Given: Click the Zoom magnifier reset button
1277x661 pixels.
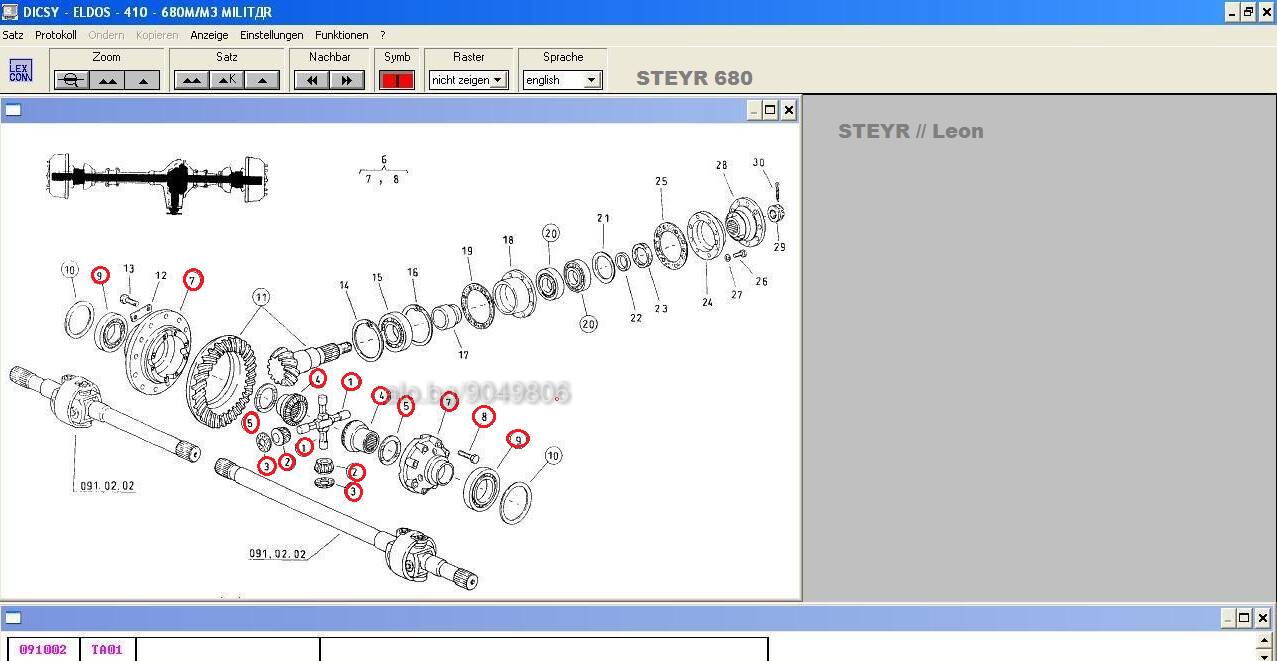Looking at the screenshot, I should 71,80.
